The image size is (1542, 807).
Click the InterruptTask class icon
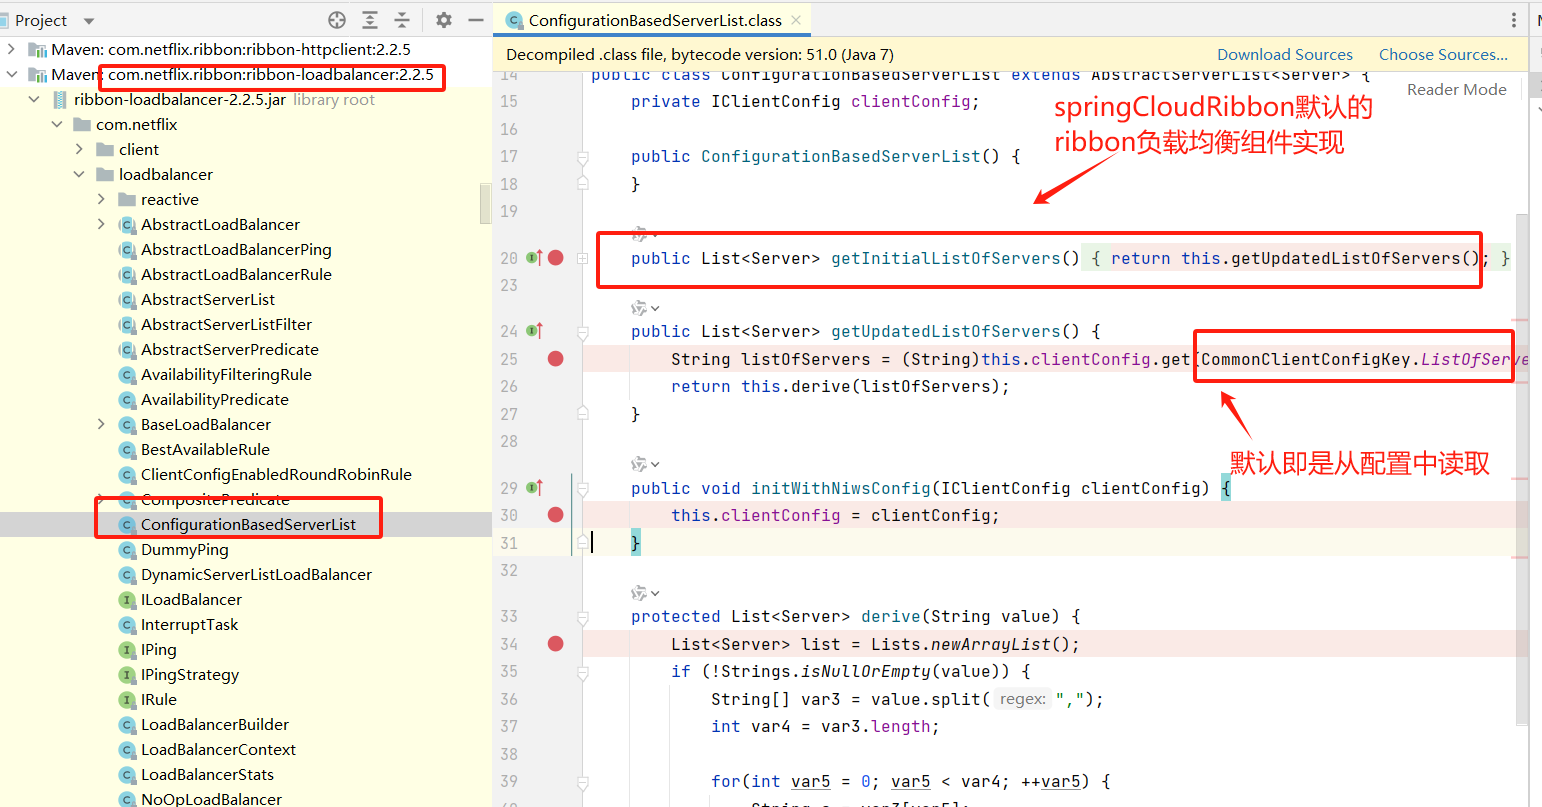coord(127,624)
